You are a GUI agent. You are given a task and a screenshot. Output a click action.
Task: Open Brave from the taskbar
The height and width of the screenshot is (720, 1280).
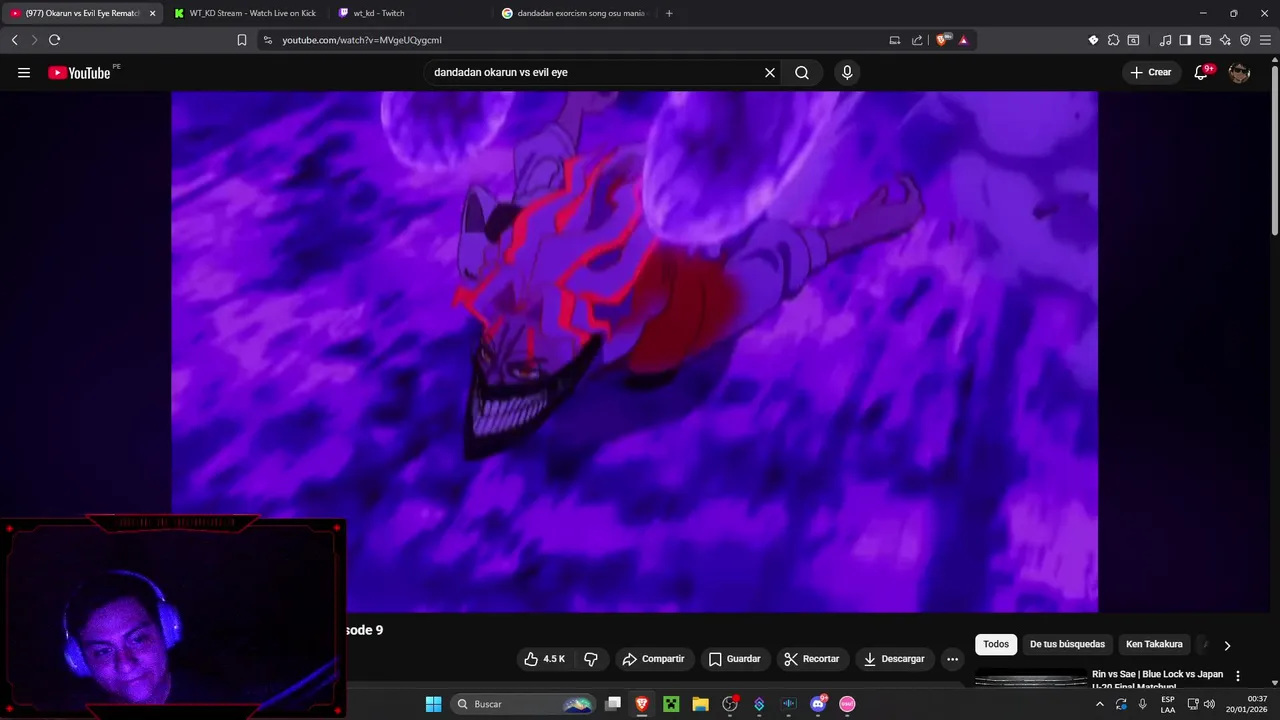[642, 704]
